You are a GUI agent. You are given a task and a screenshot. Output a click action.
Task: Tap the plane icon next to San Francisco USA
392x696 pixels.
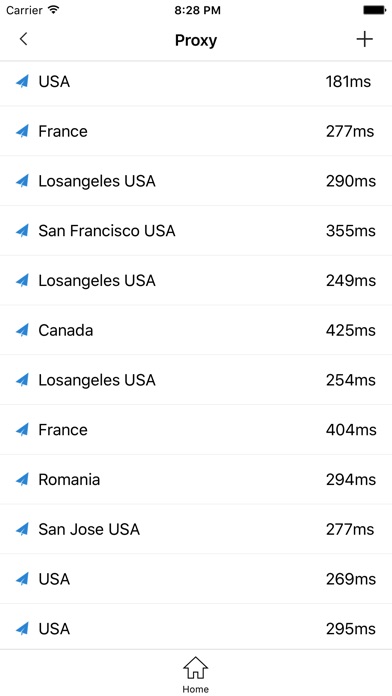tap(23, 230)
